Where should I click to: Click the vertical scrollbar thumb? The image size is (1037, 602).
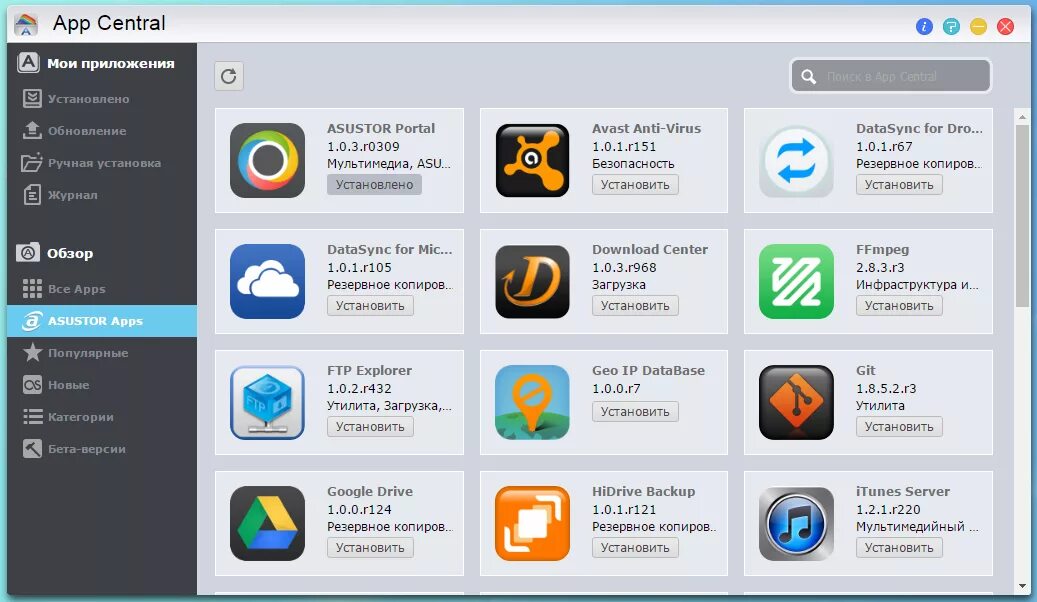(1022, 215)
